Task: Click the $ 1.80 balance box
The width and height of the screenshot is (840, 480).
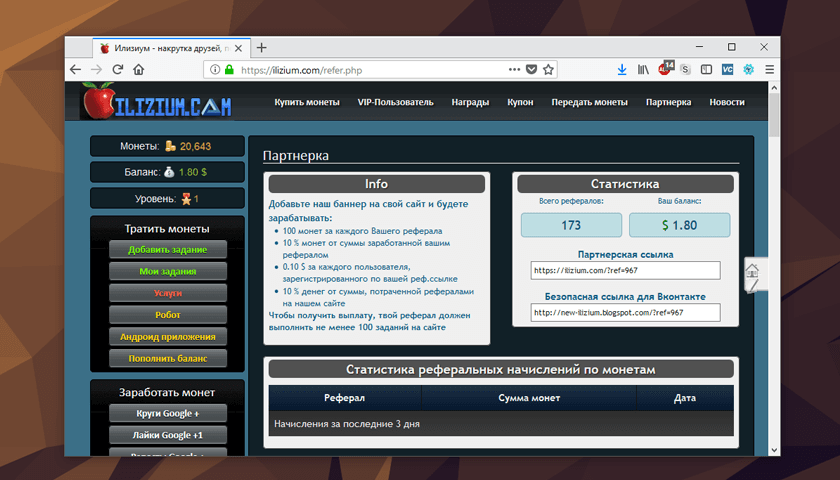Action: 679,225
